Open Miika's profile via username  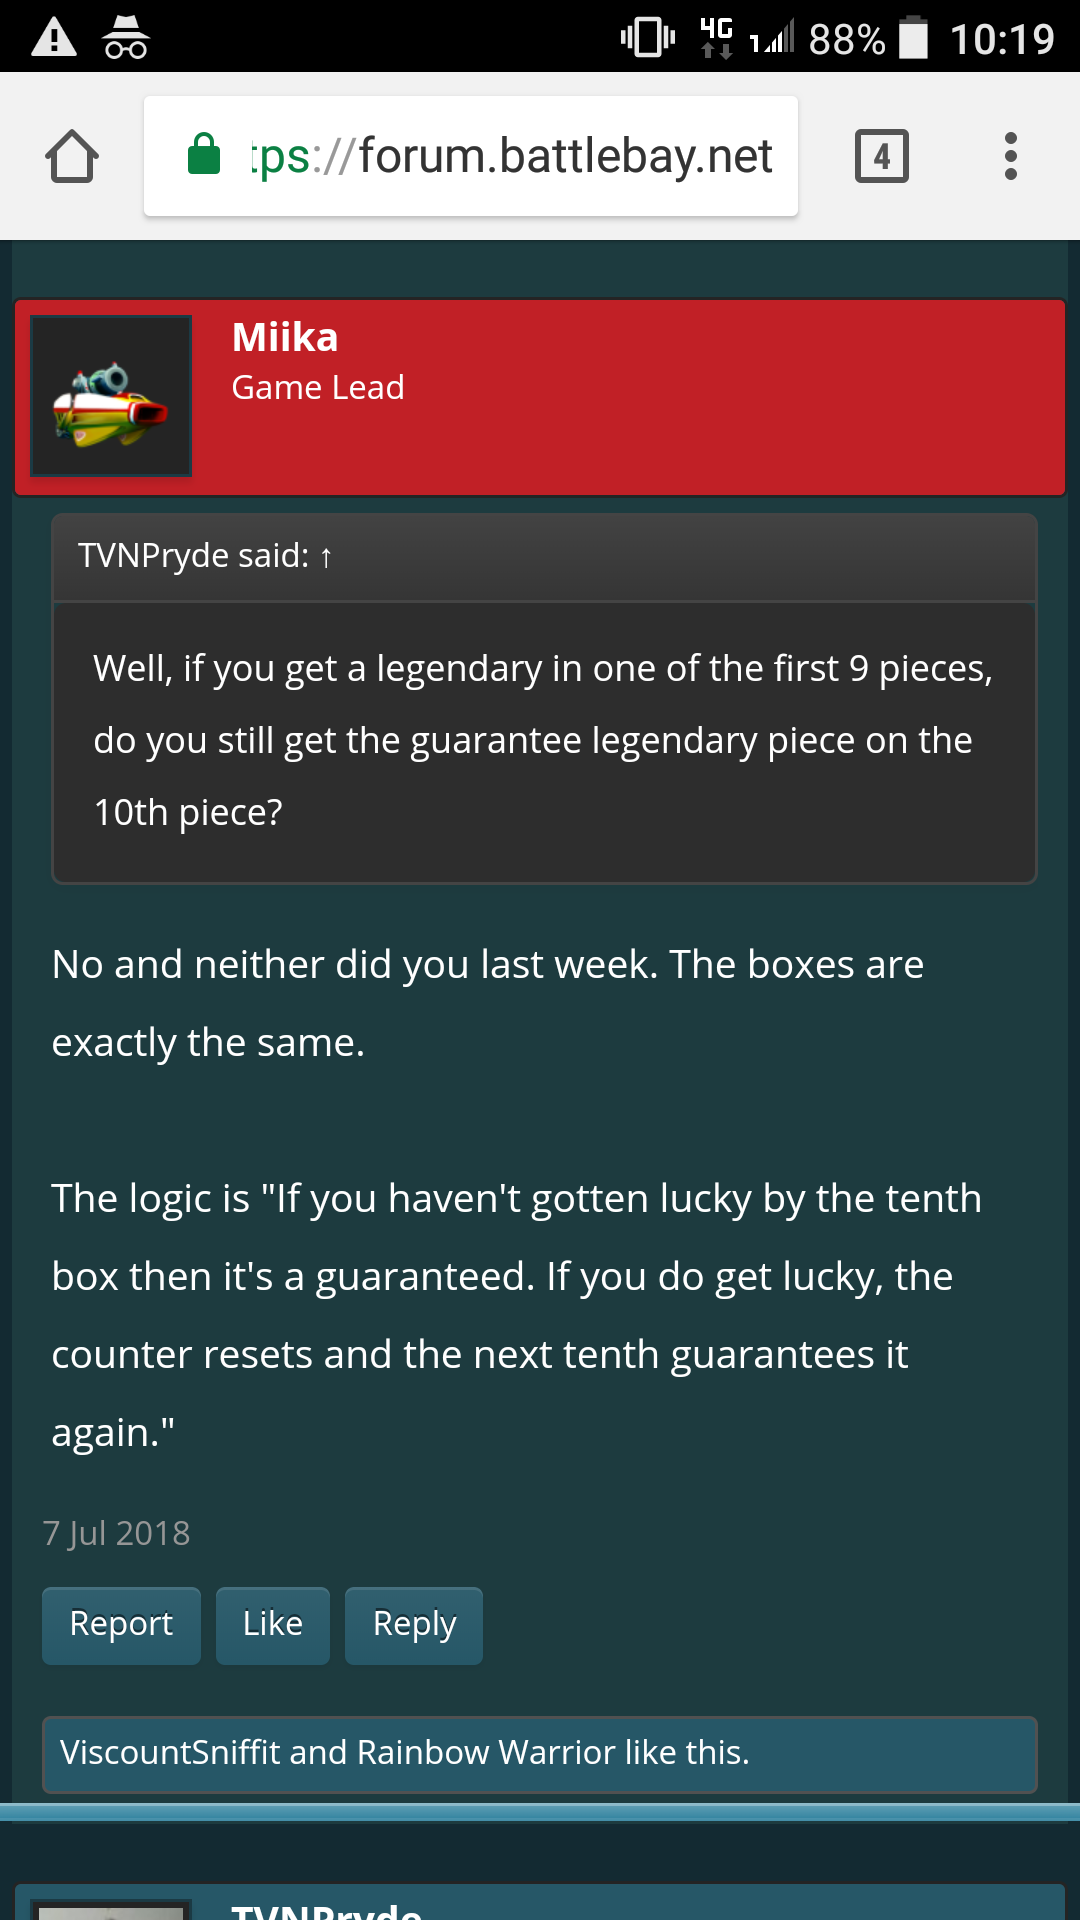tap(285, 338)
